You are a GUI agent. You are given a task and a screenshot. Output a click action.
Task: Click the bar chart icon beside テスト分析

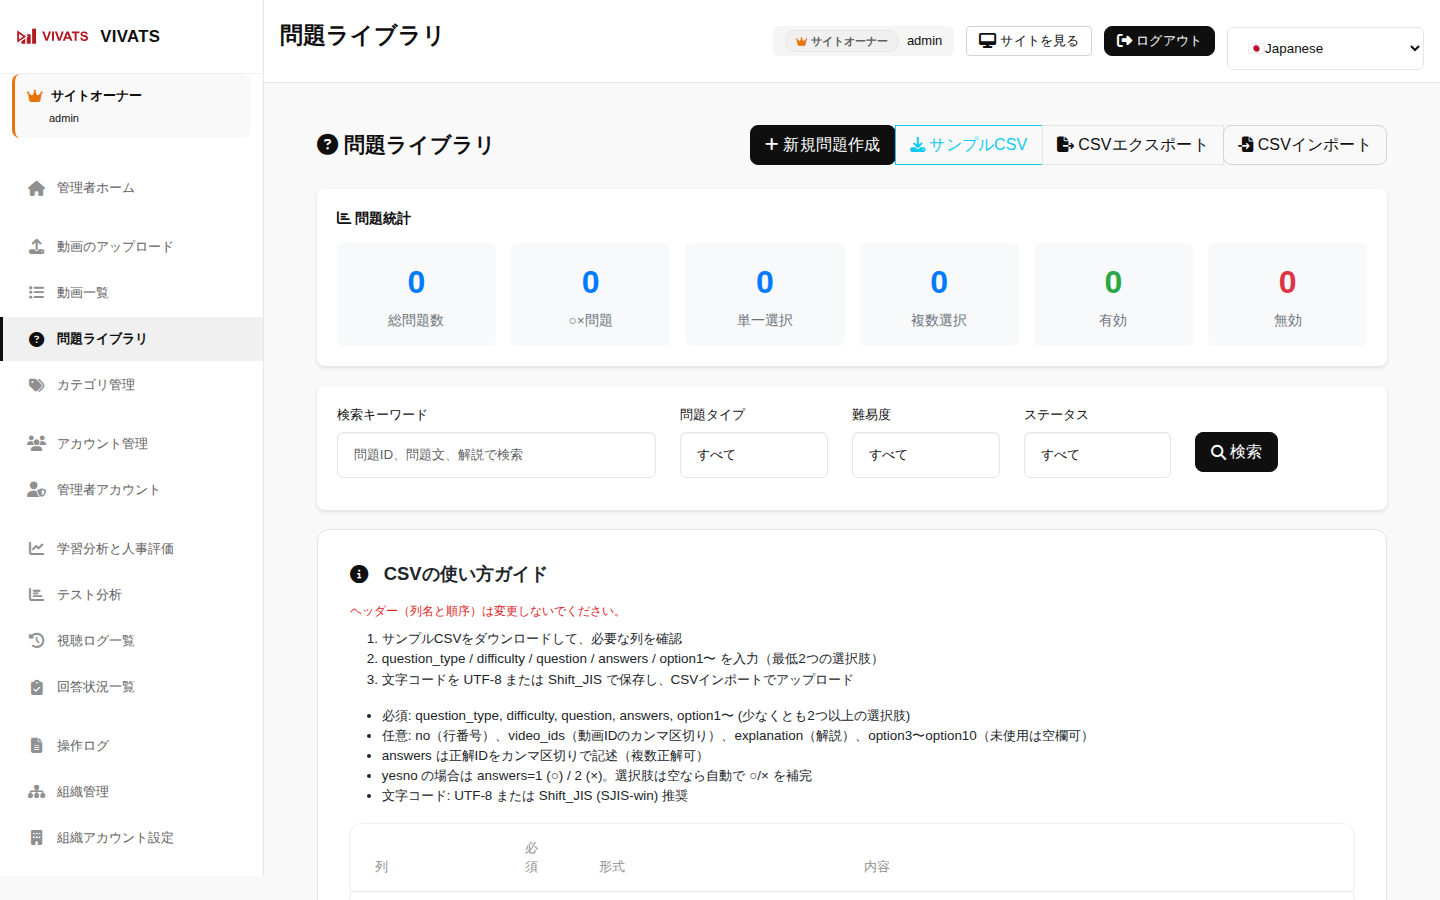tap(37, 595)
